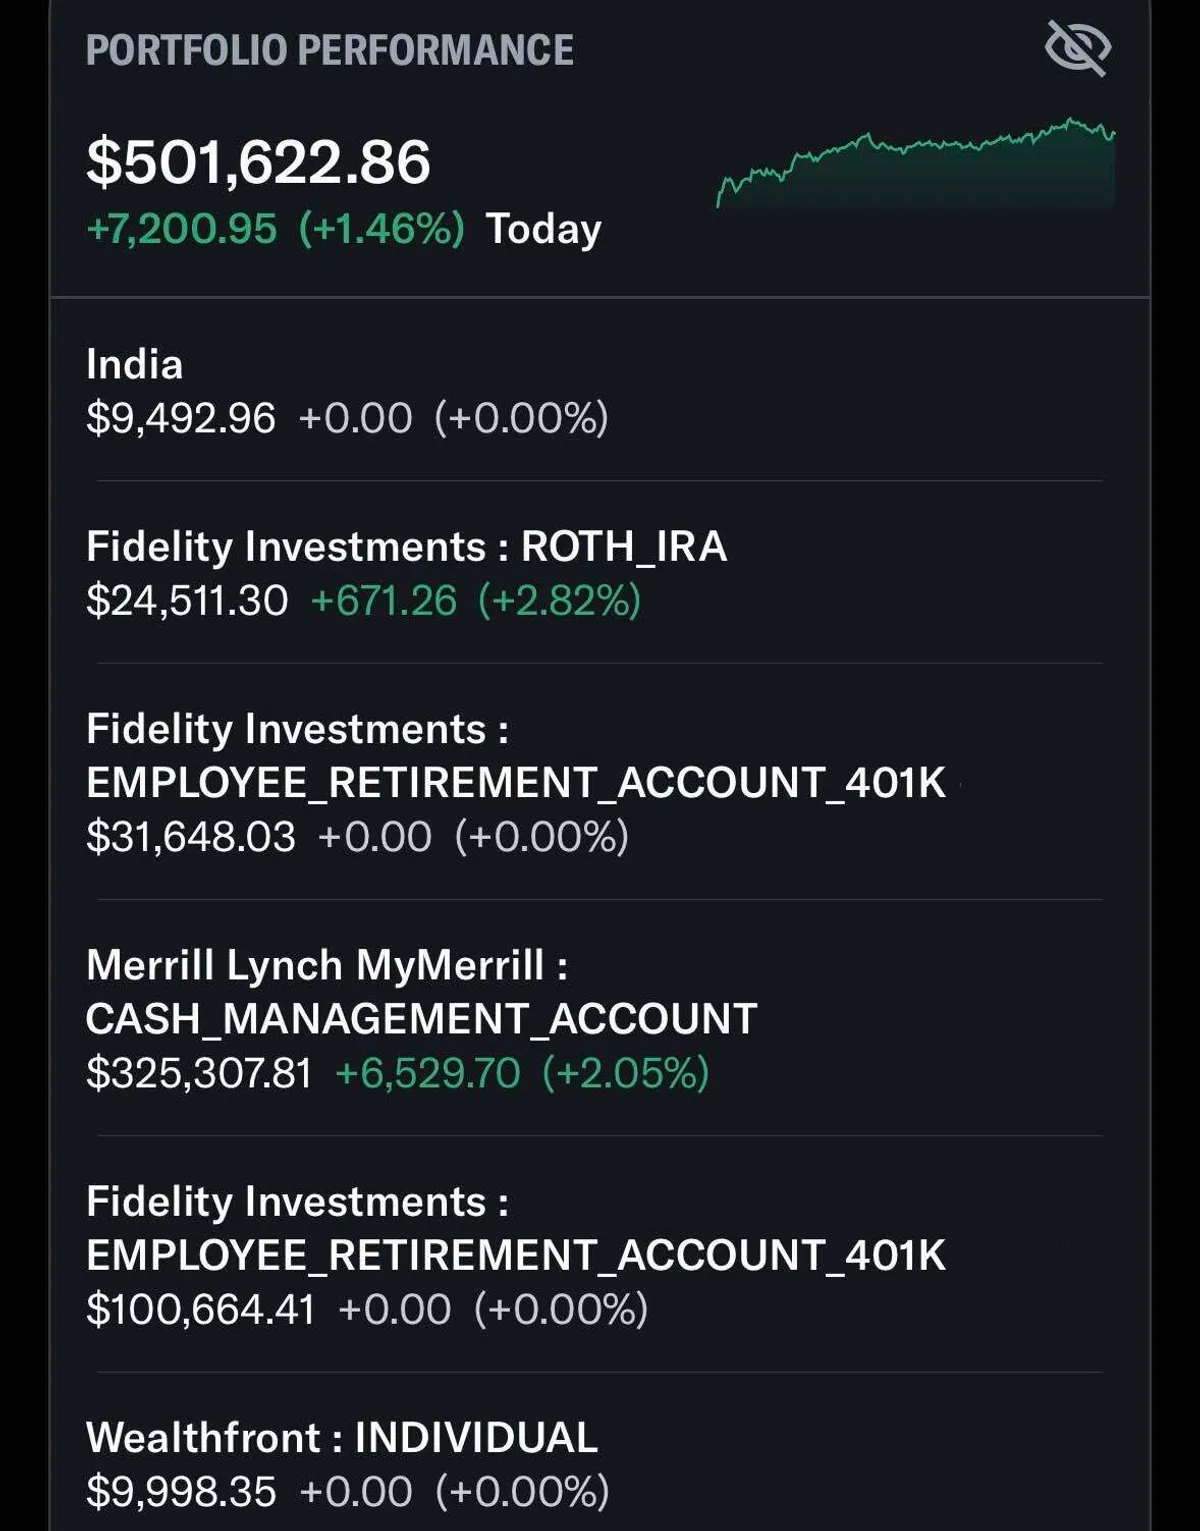
Task: Click the Wealthfront balance $9,998.35
Action: tap(180, 1491)
